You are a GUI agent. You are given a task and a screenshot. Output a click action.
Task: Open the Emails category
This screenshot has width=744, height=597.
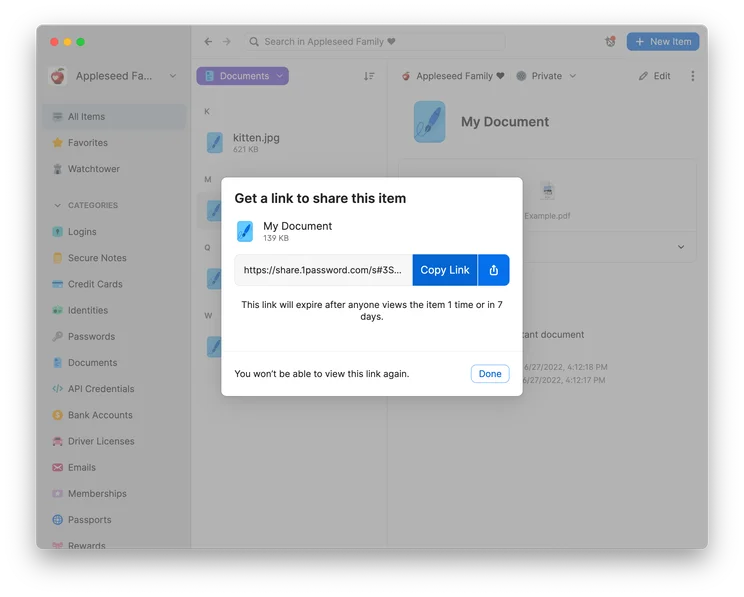(114, 467)
